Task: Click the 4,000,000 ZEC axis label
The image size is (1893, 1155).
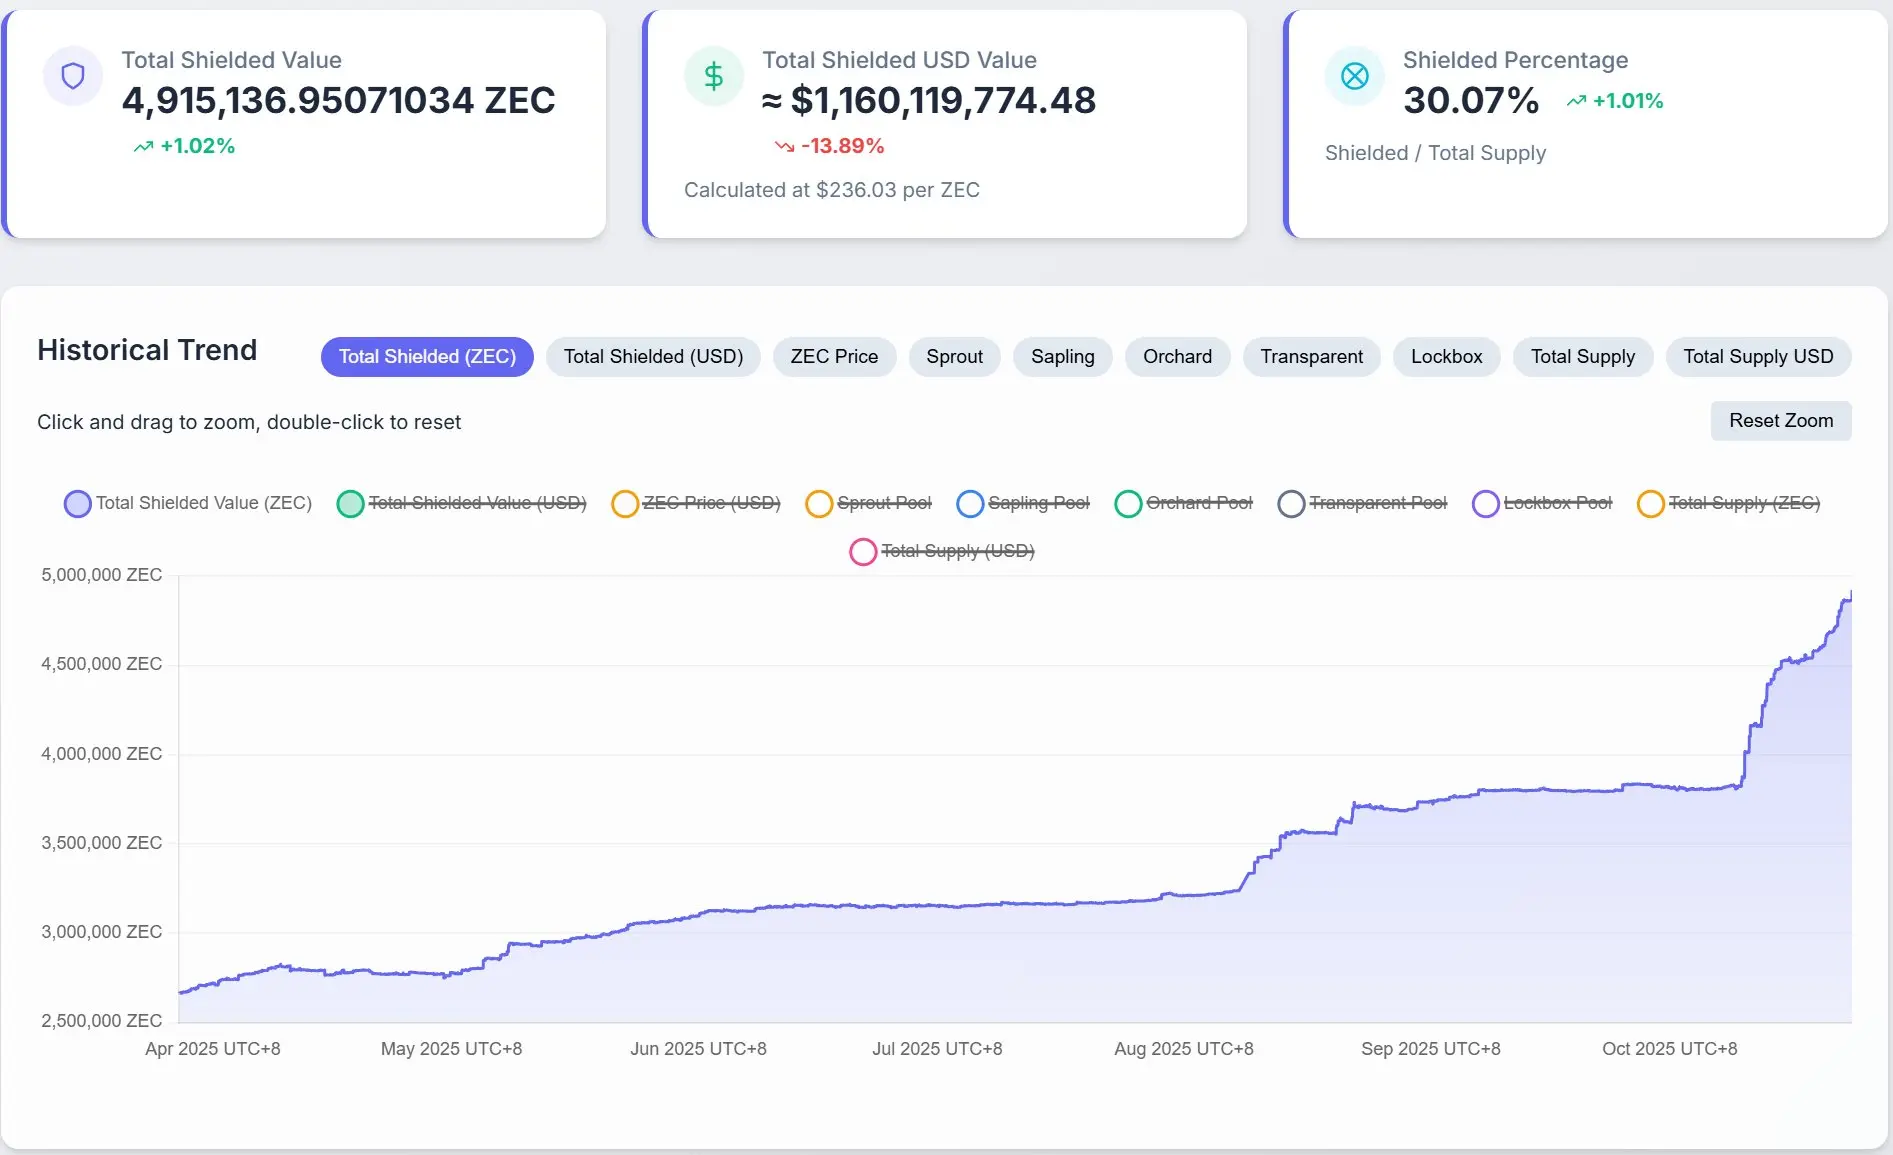Action: pos(101,754)
